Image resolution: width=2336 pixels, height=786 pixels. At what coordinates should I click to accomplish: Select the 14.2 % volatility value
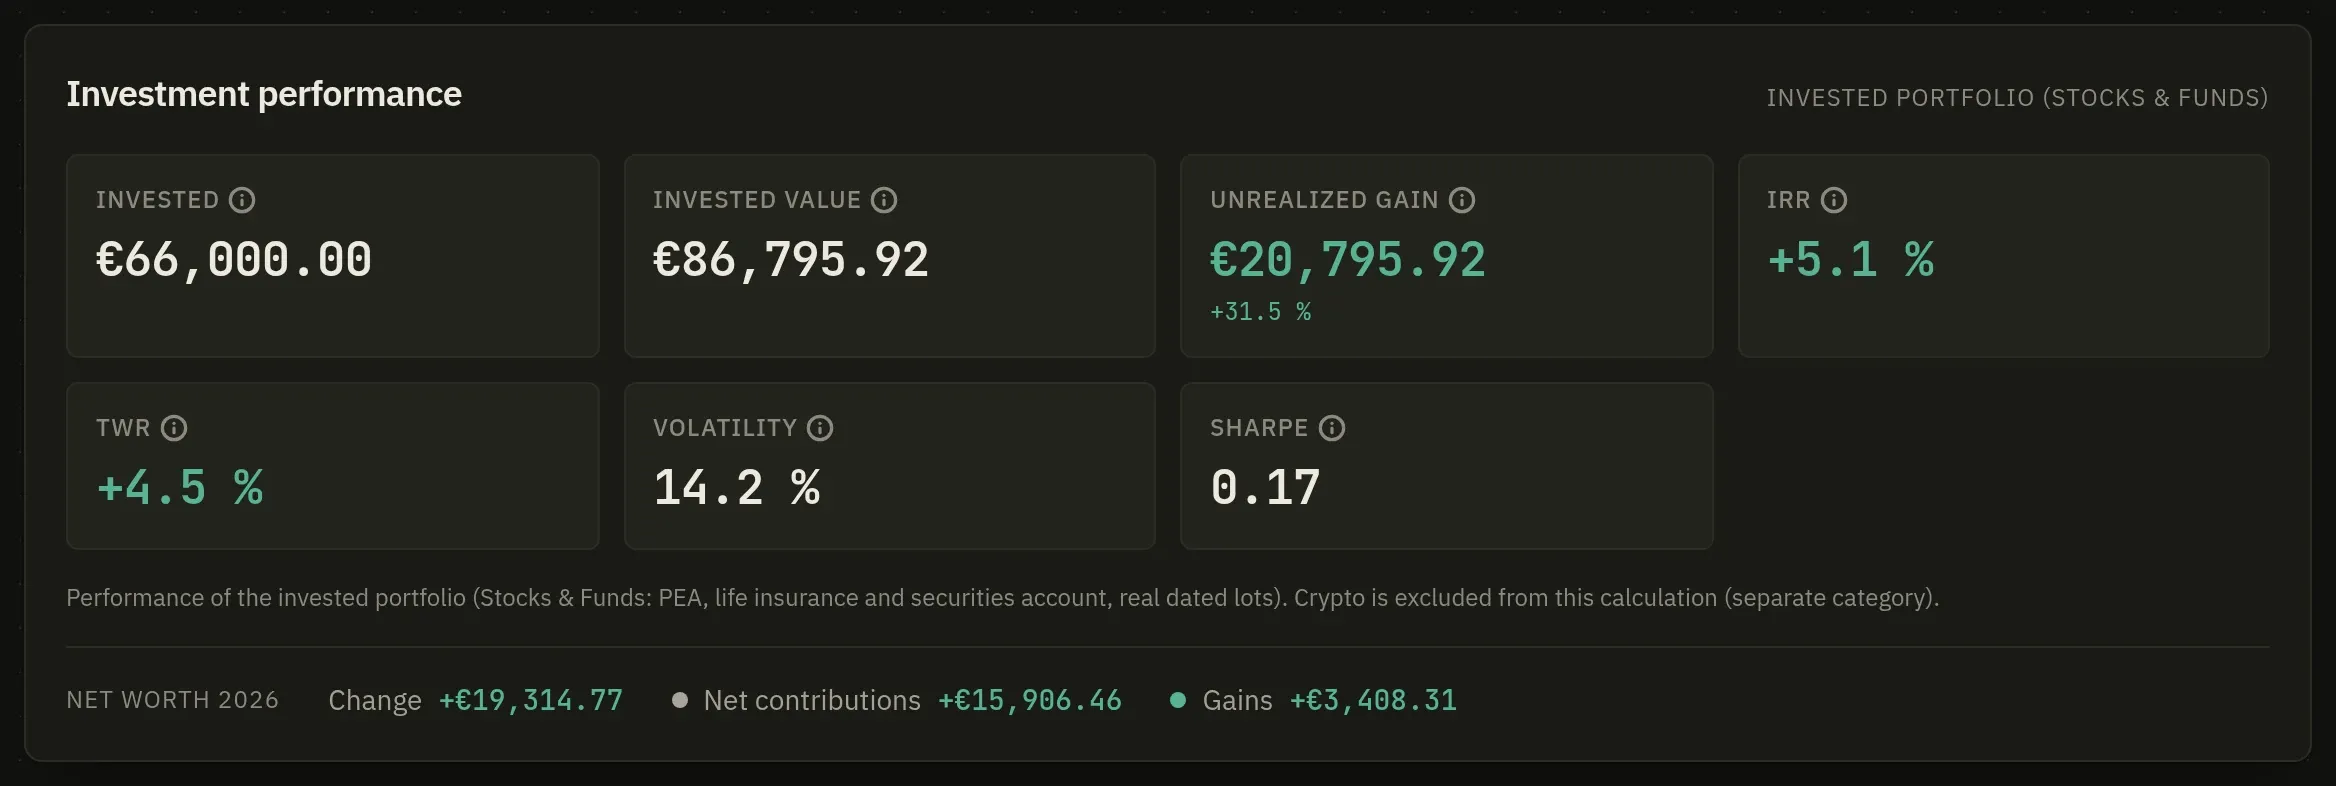737,488
